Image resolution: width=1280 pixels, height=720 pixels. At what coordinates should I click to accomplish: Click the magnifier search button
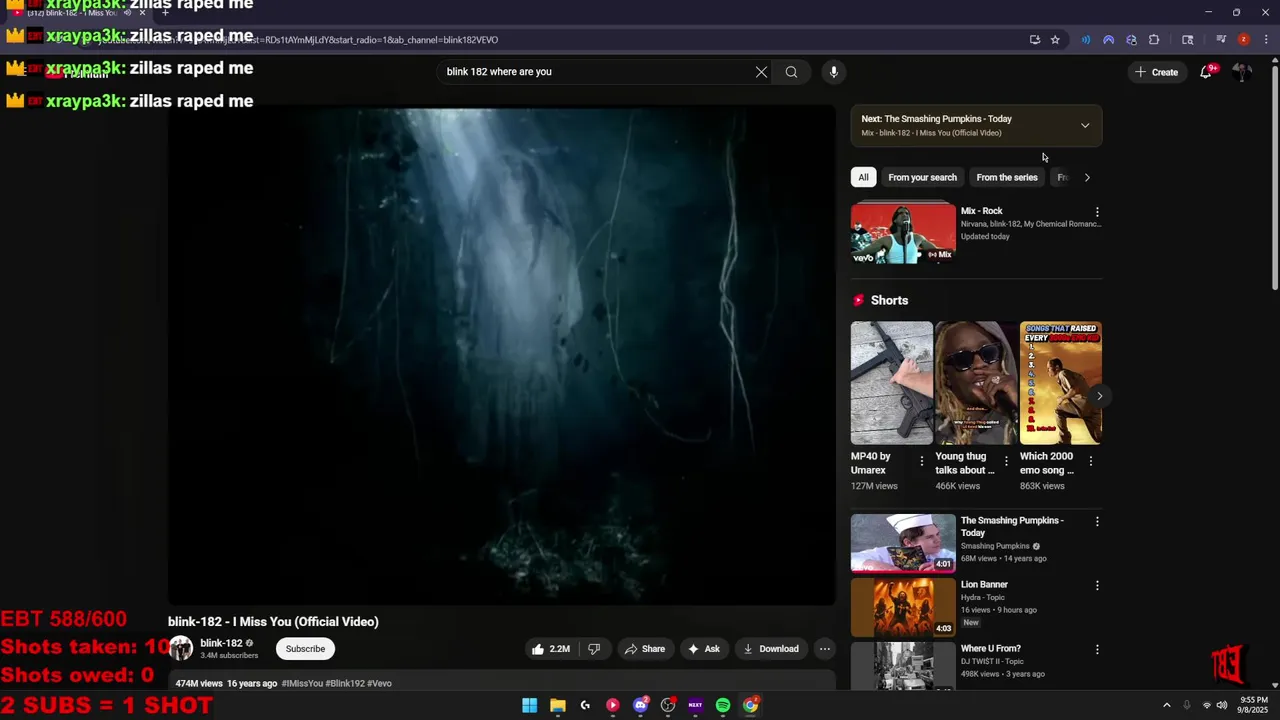coord(791,72)
